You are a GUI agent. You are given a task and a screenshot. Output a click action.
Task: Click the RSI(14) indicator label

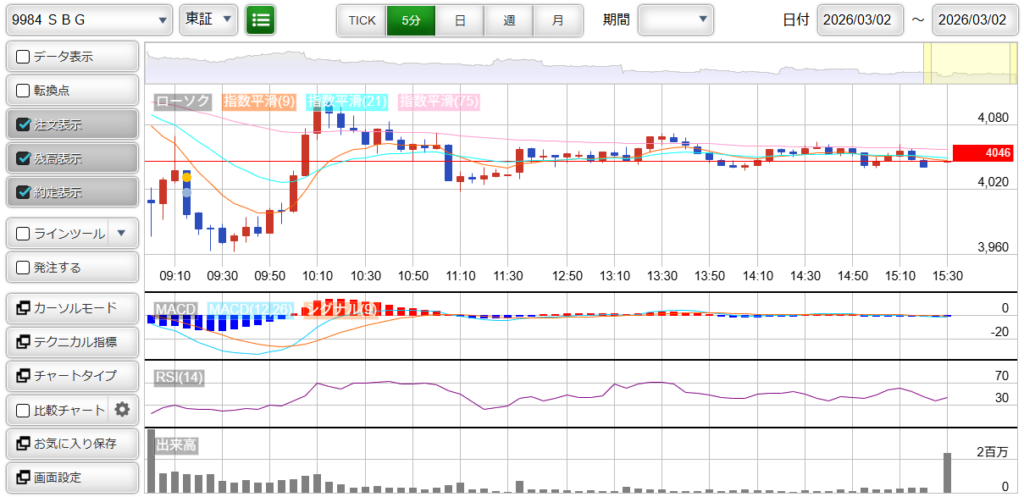pos(179,377)
